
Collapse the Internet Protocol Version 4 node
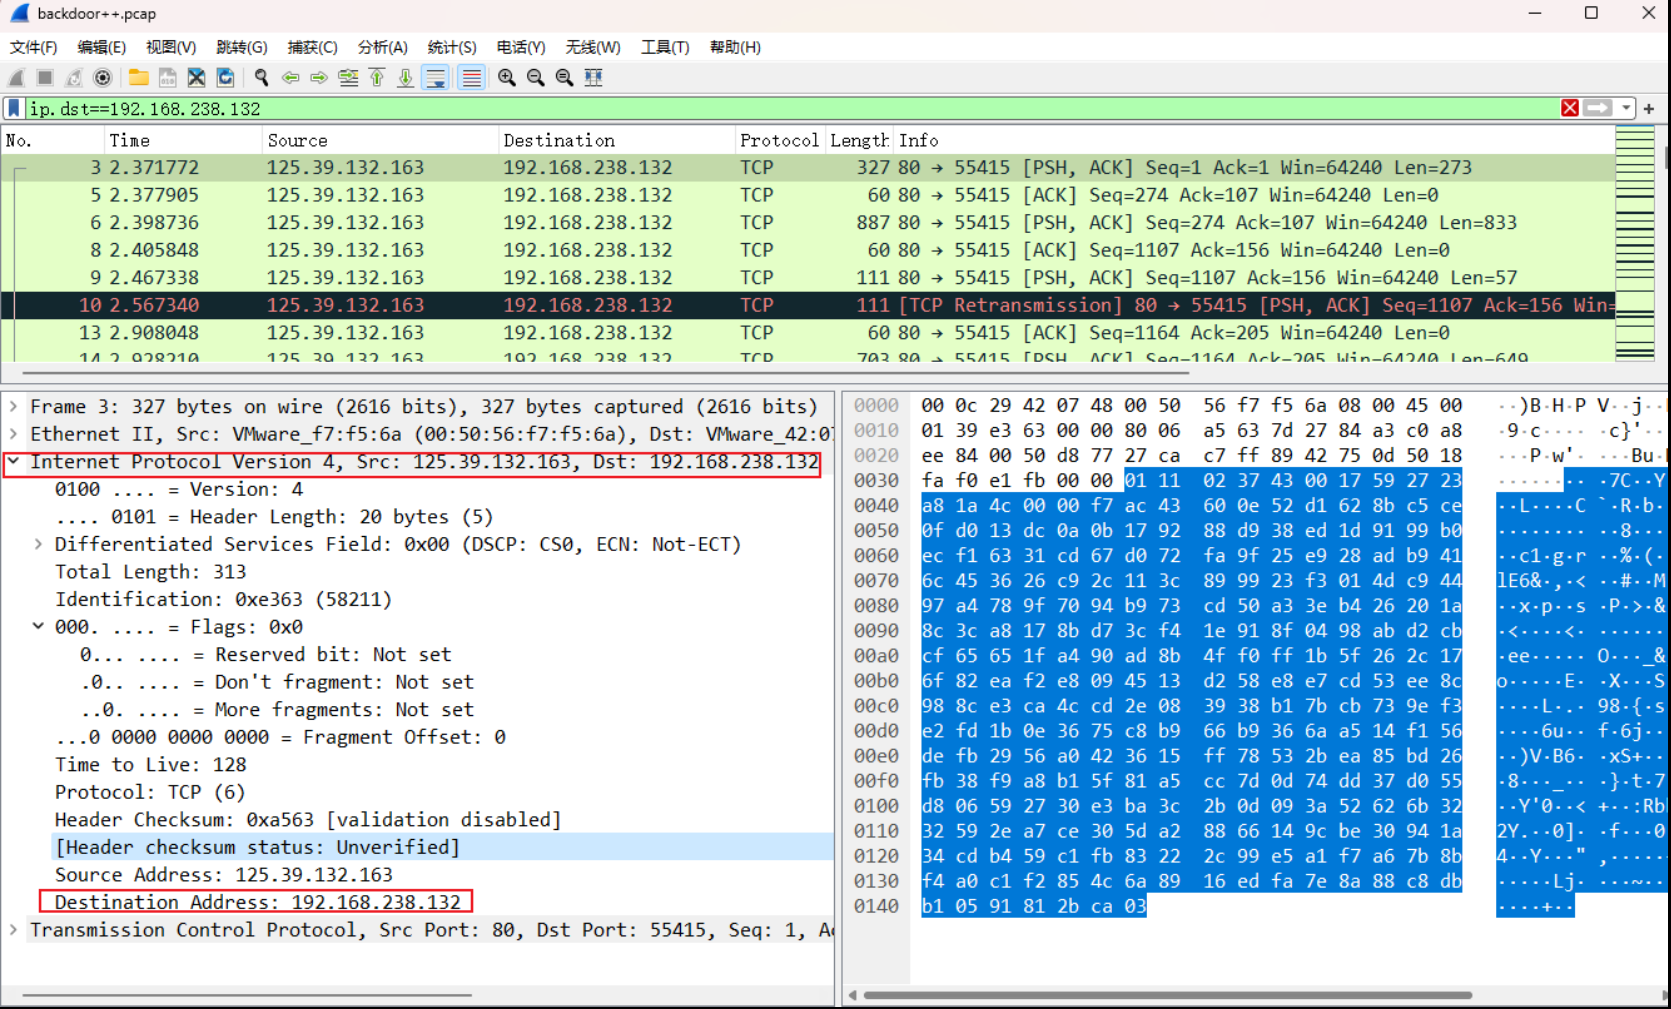(x=13, y=461)
